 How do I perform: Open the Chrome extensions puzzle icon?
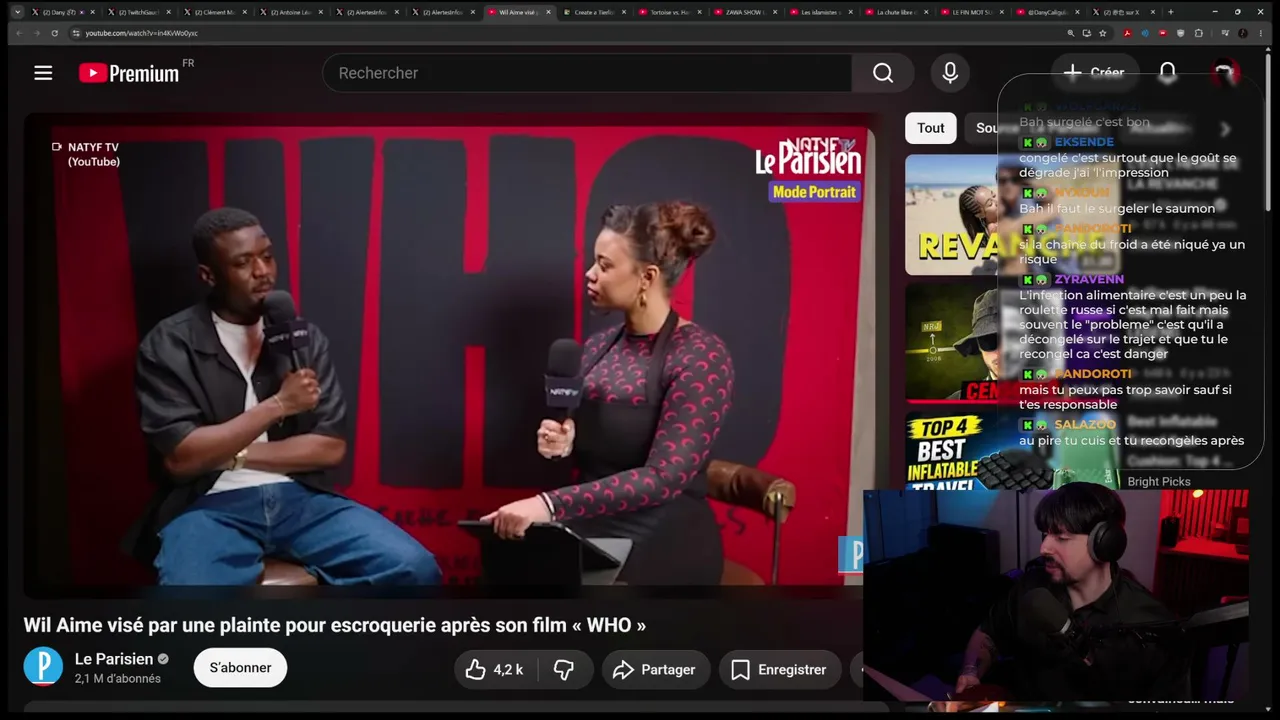pos(1199,33)
